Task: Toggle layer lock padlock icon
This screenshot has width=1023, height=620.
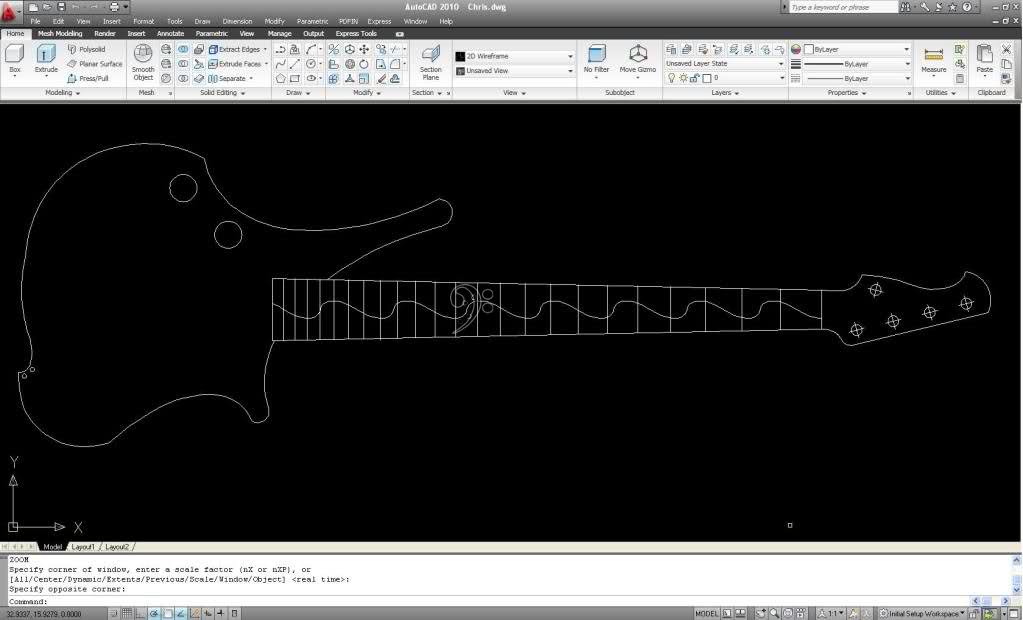Action: pos(694,78)
